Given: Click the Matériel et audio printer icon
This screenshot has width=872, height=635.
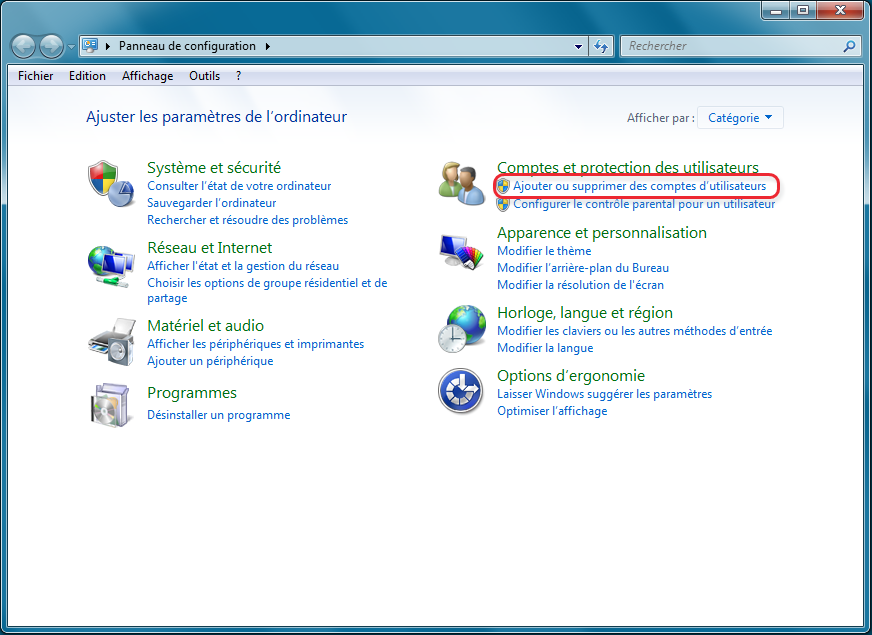Looking at the screenshot, I should pyautogui.click(x=112, y=342).
